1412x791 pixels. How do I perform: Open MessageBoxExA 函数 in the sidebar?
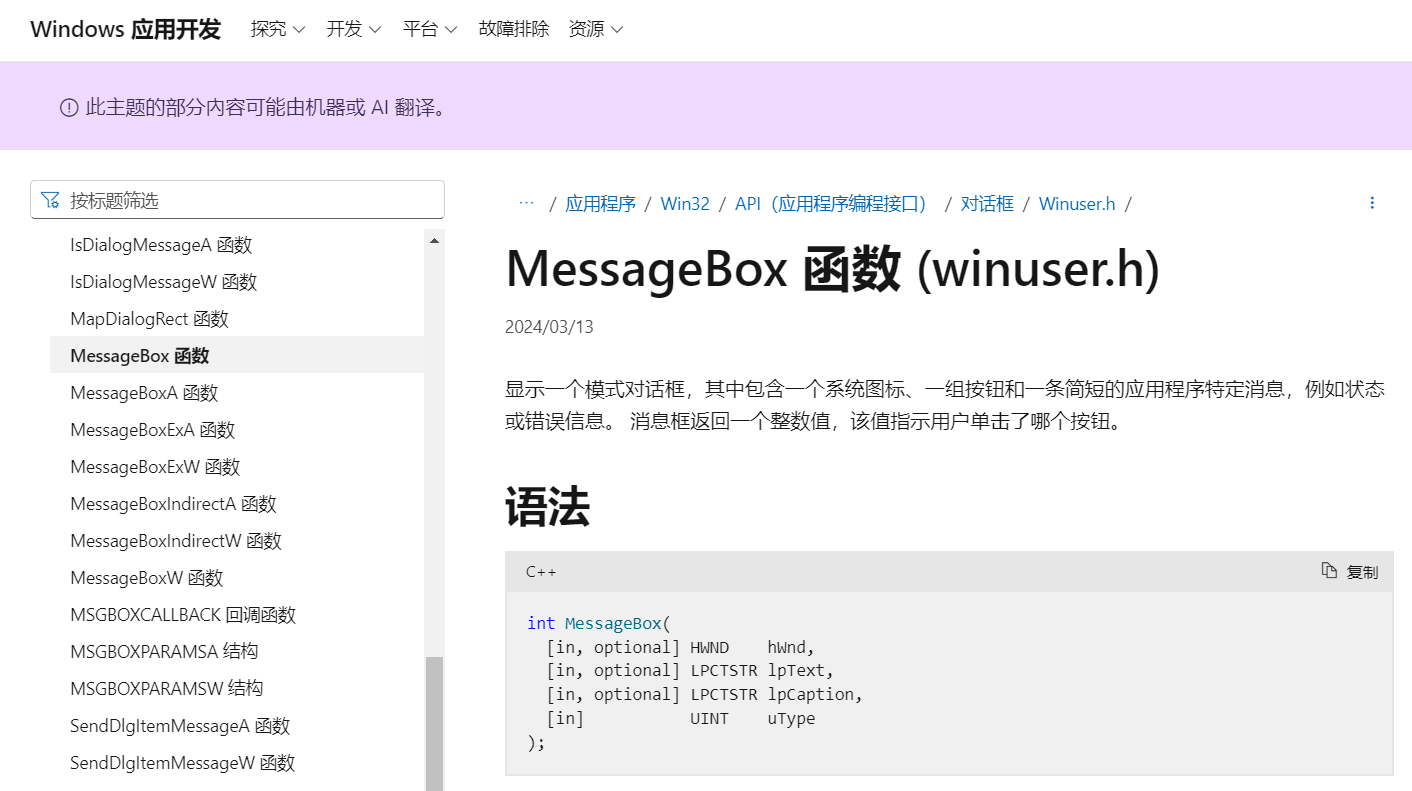(152, 430)
